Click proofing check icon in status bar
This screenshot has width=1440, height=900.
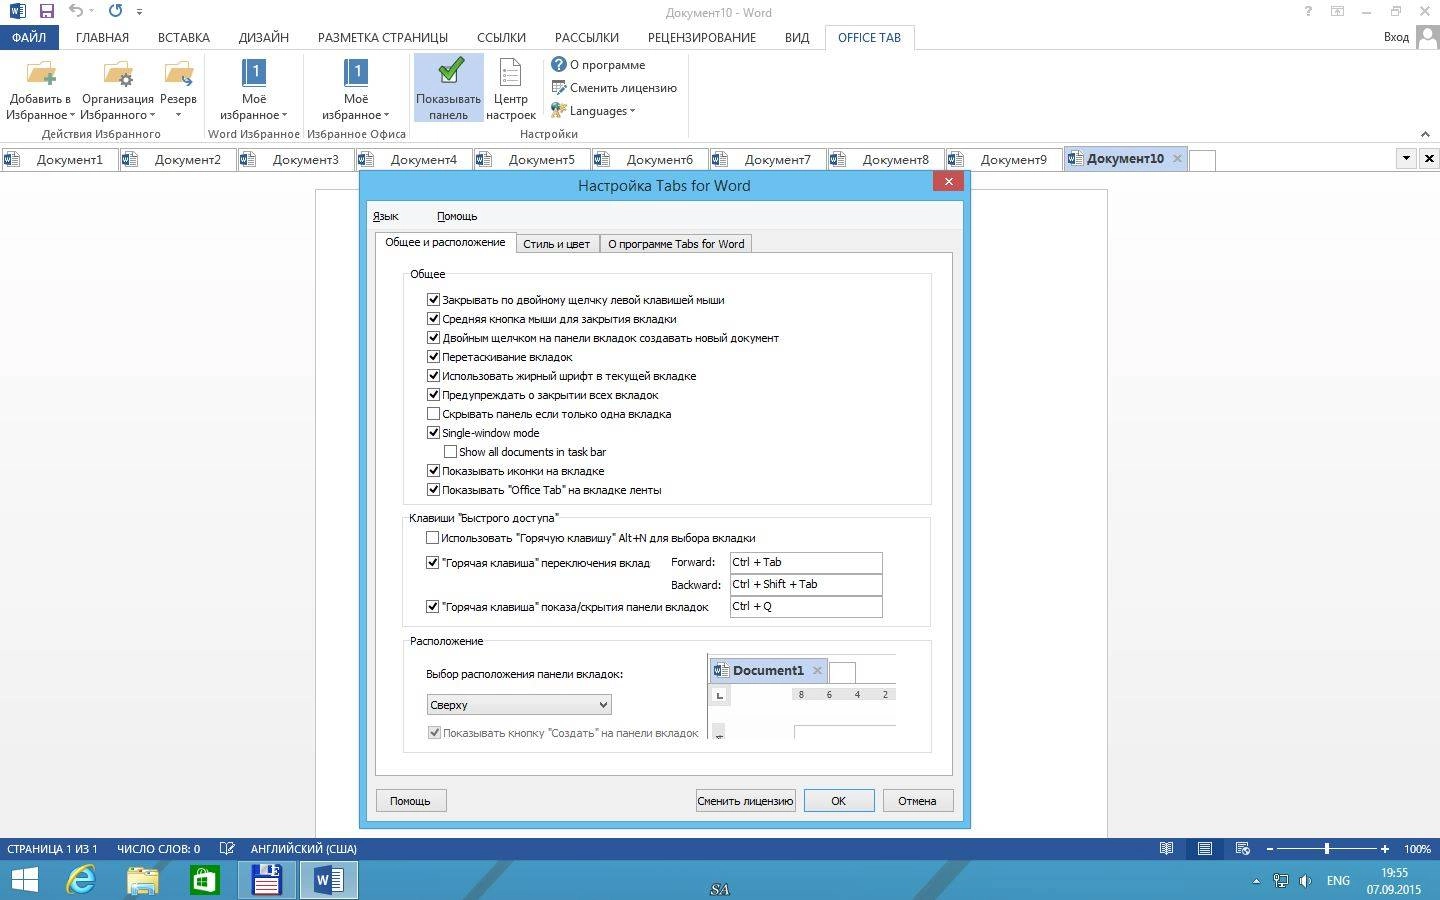pos(227,848)
